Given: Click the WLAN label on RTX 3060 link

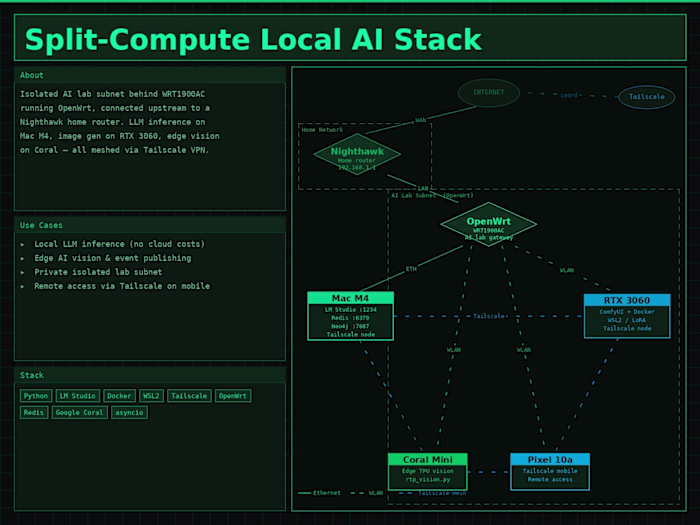Looking at the screenshot, I should (567, 270).
